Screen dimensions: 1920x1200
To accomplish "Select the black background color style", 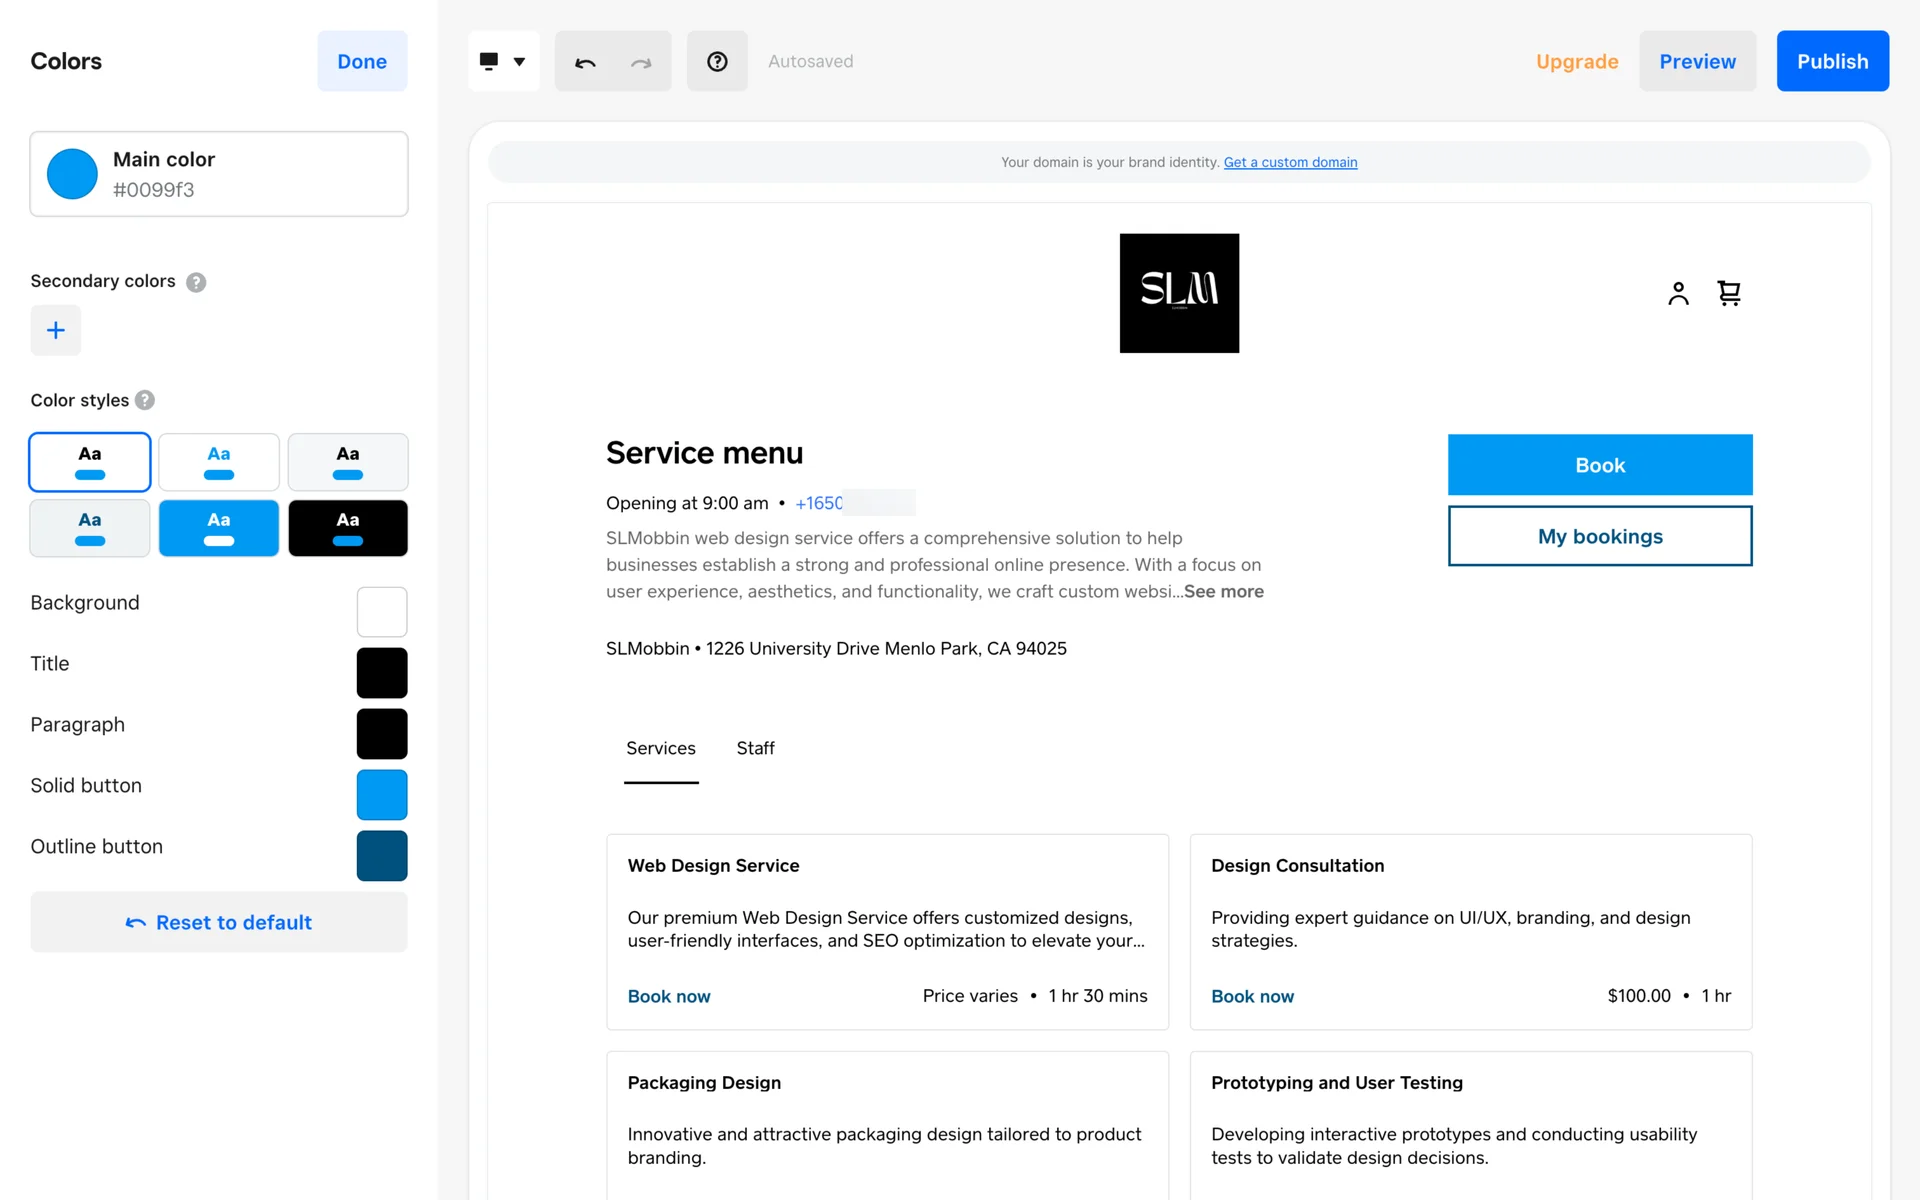I will point(348,528).
